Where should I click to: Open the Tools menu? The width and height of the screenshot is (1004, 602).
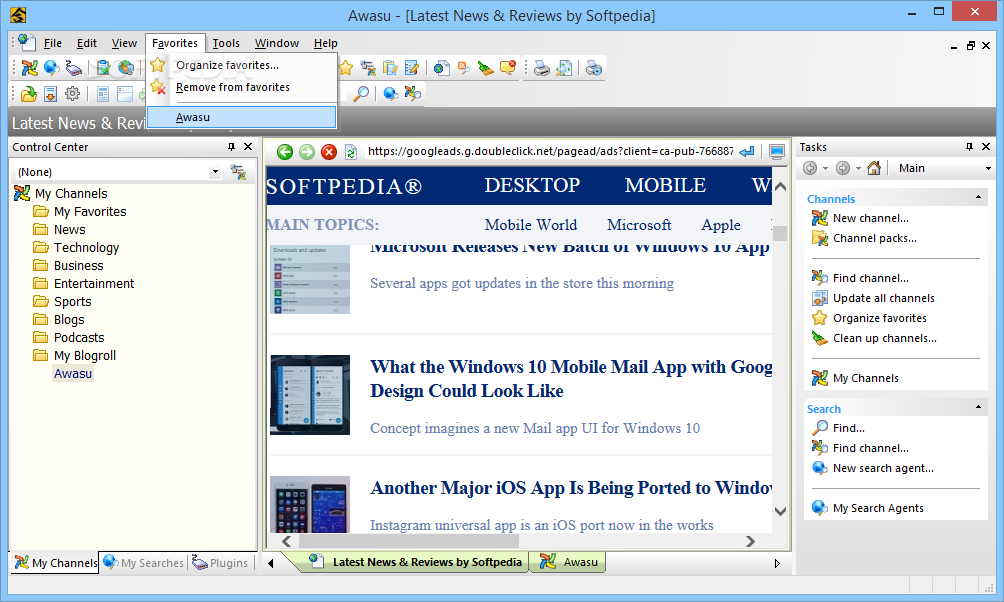(x=226, y=43)
